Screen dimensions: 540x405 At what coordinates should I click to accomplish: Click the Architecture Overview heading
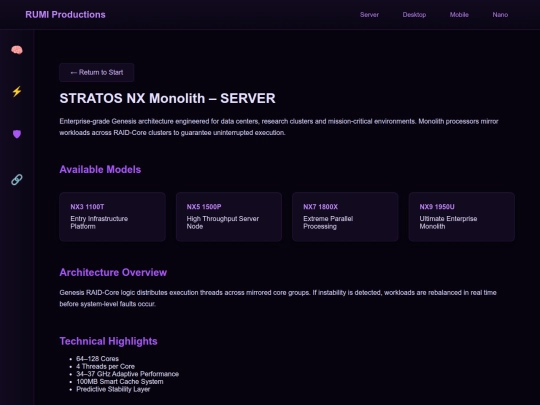[x=113, y=272]
